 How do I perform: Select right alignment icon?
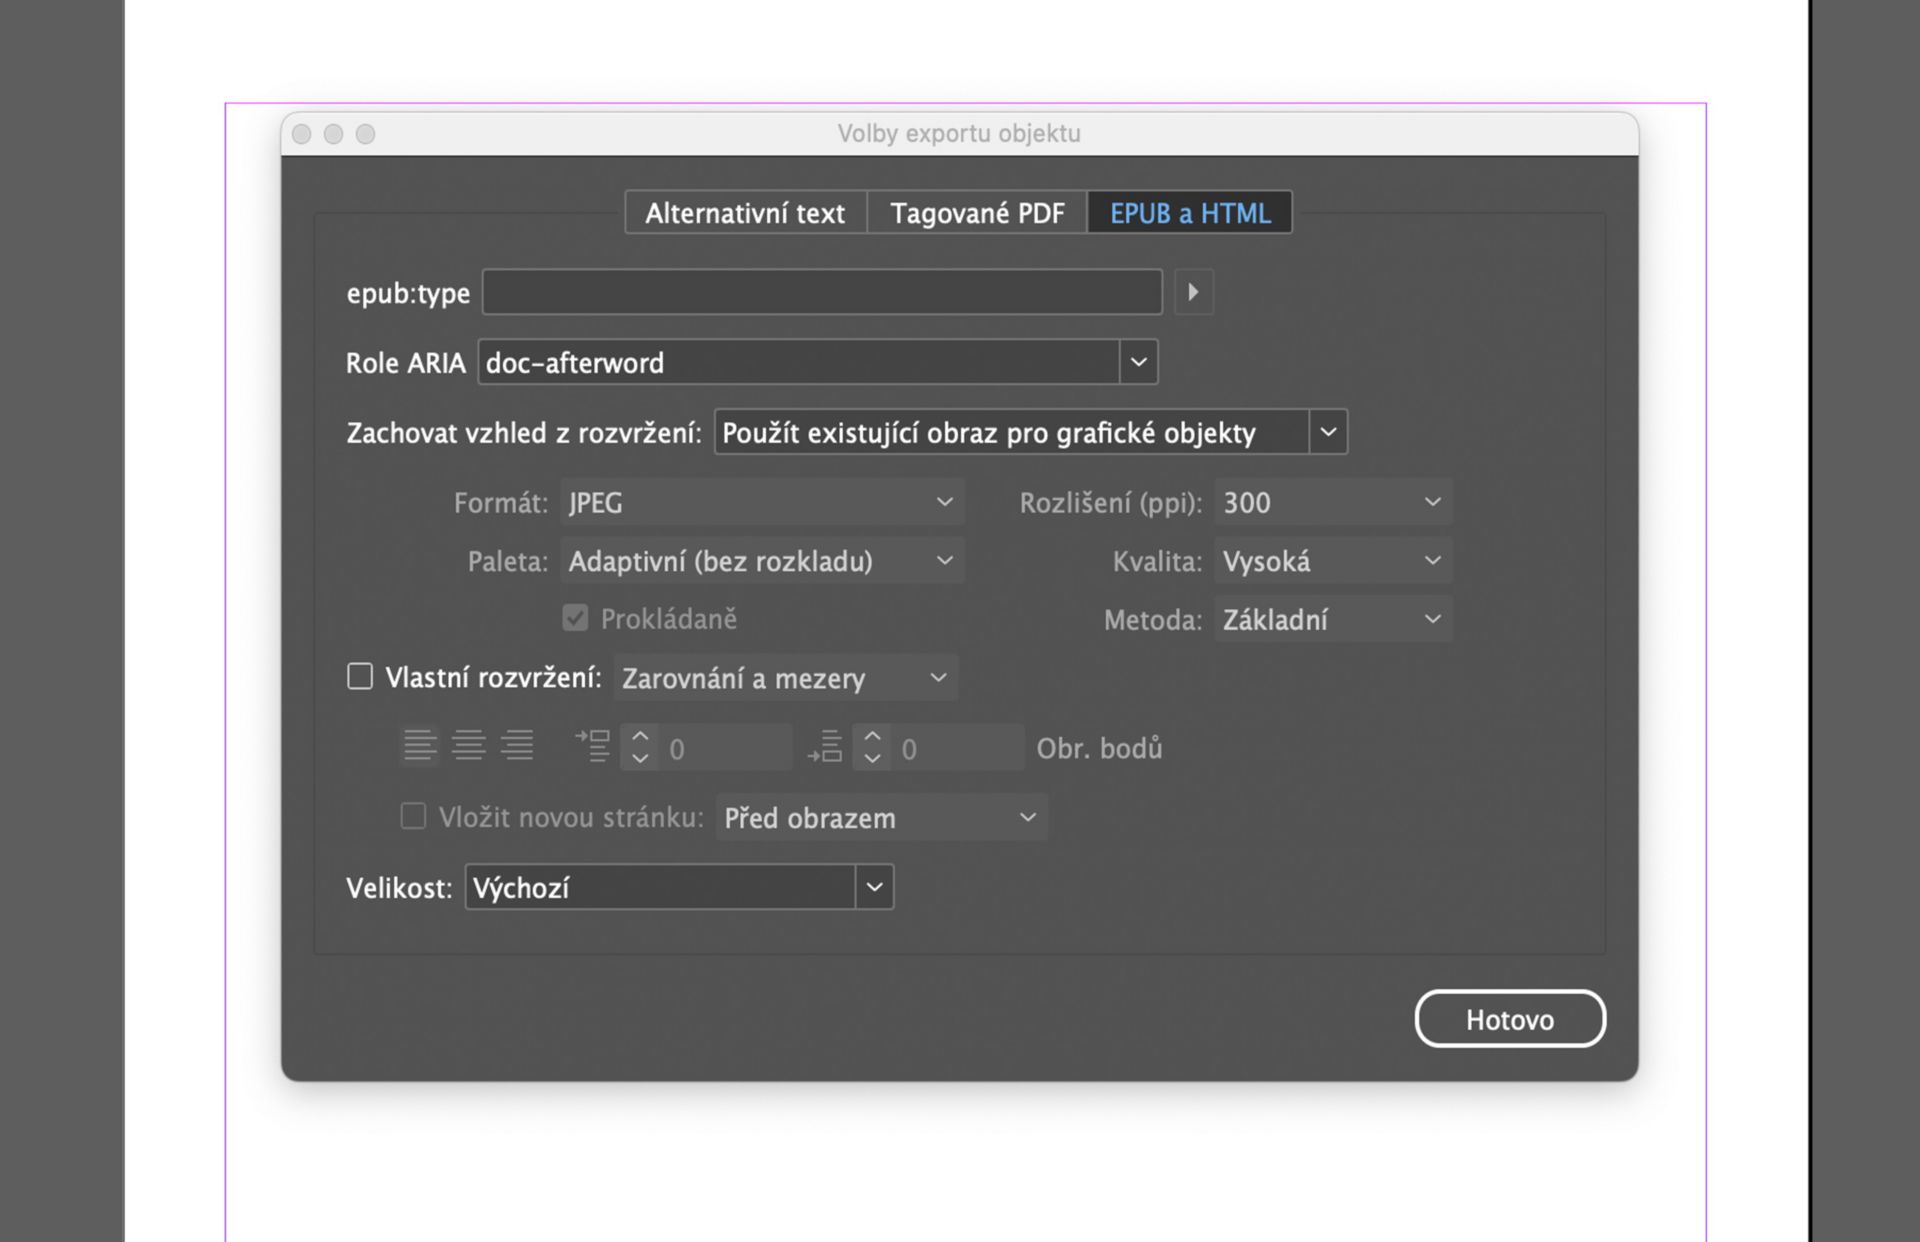click(x=517, y=744)
